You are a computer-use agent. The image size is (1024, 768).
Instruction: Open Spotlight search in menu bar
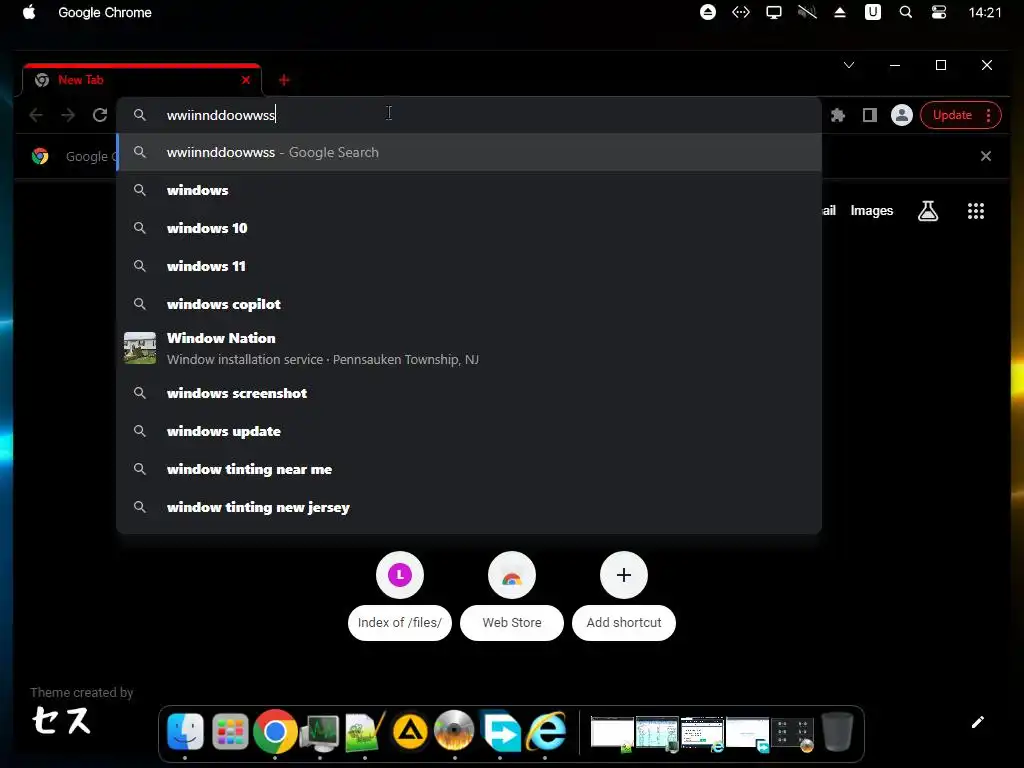point(906,12)
